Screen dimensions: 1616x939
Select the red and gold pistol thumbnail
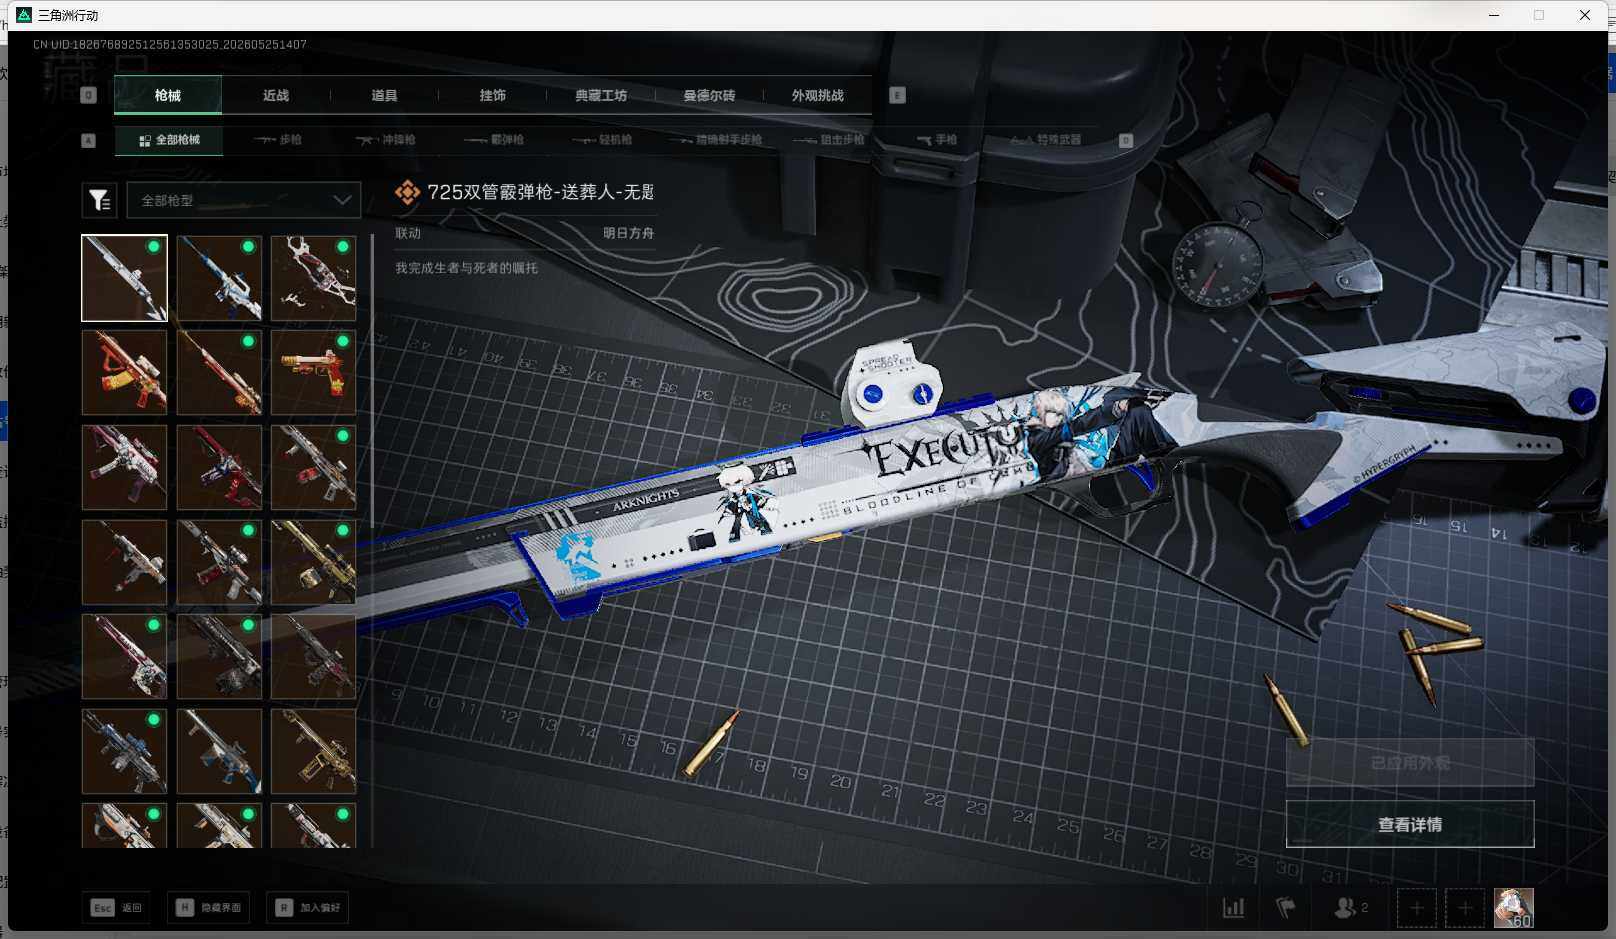(313, 373)
